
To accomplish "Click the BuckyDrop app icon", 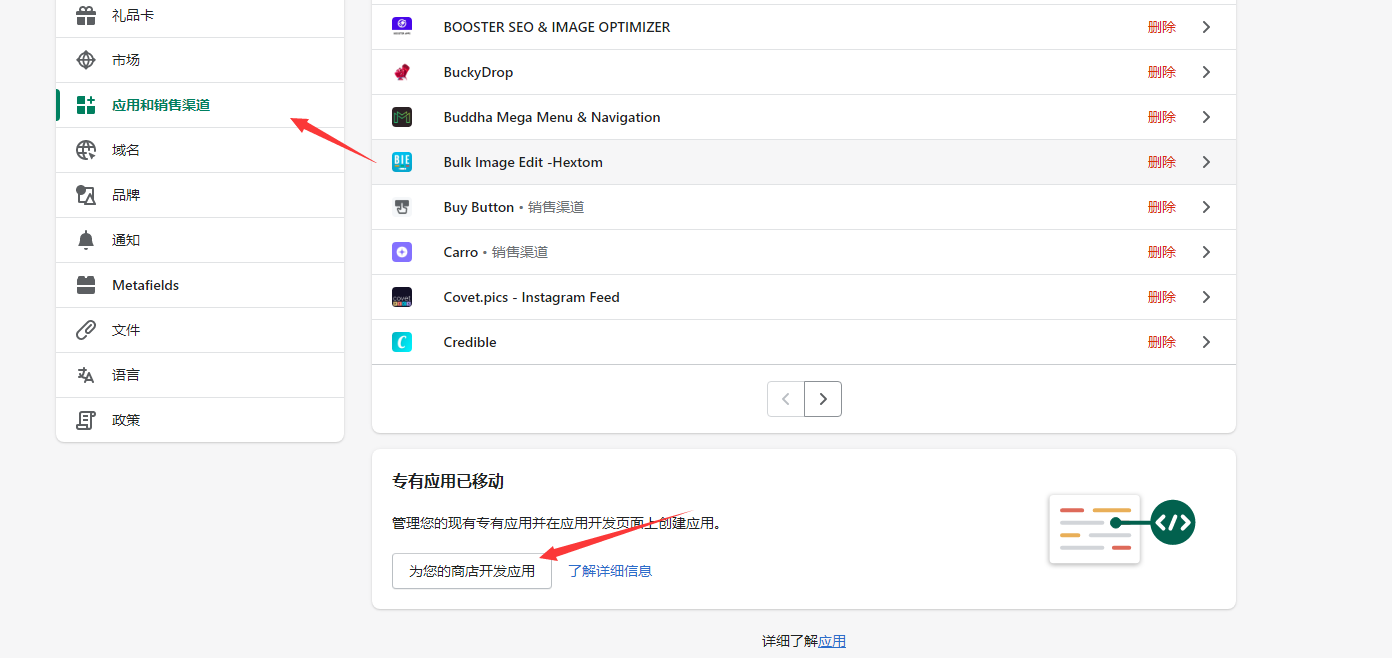I will coord(402,72).
